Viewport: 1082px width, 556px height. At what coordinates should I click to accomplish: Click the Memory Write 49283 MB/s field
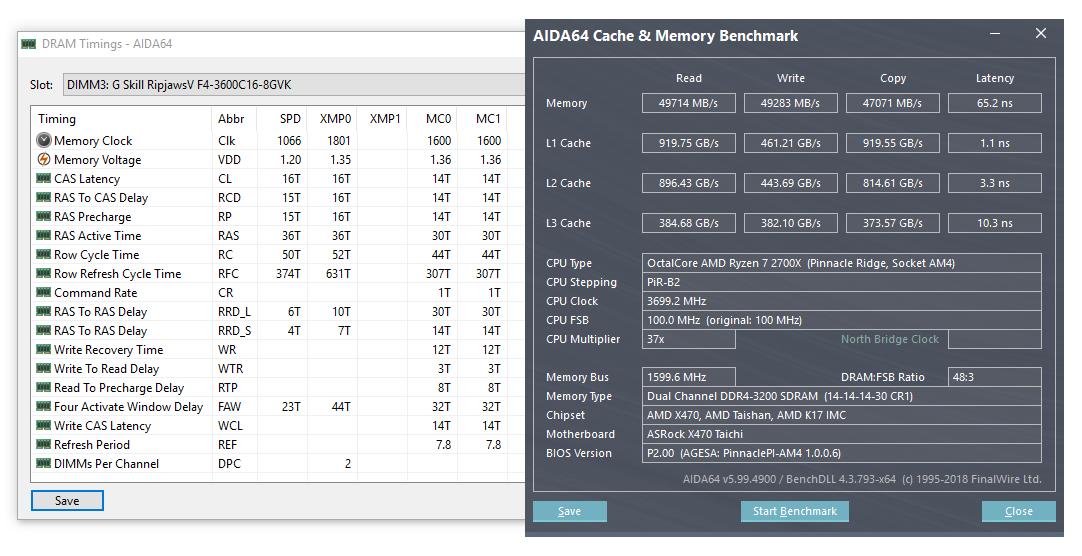[791, 103]
